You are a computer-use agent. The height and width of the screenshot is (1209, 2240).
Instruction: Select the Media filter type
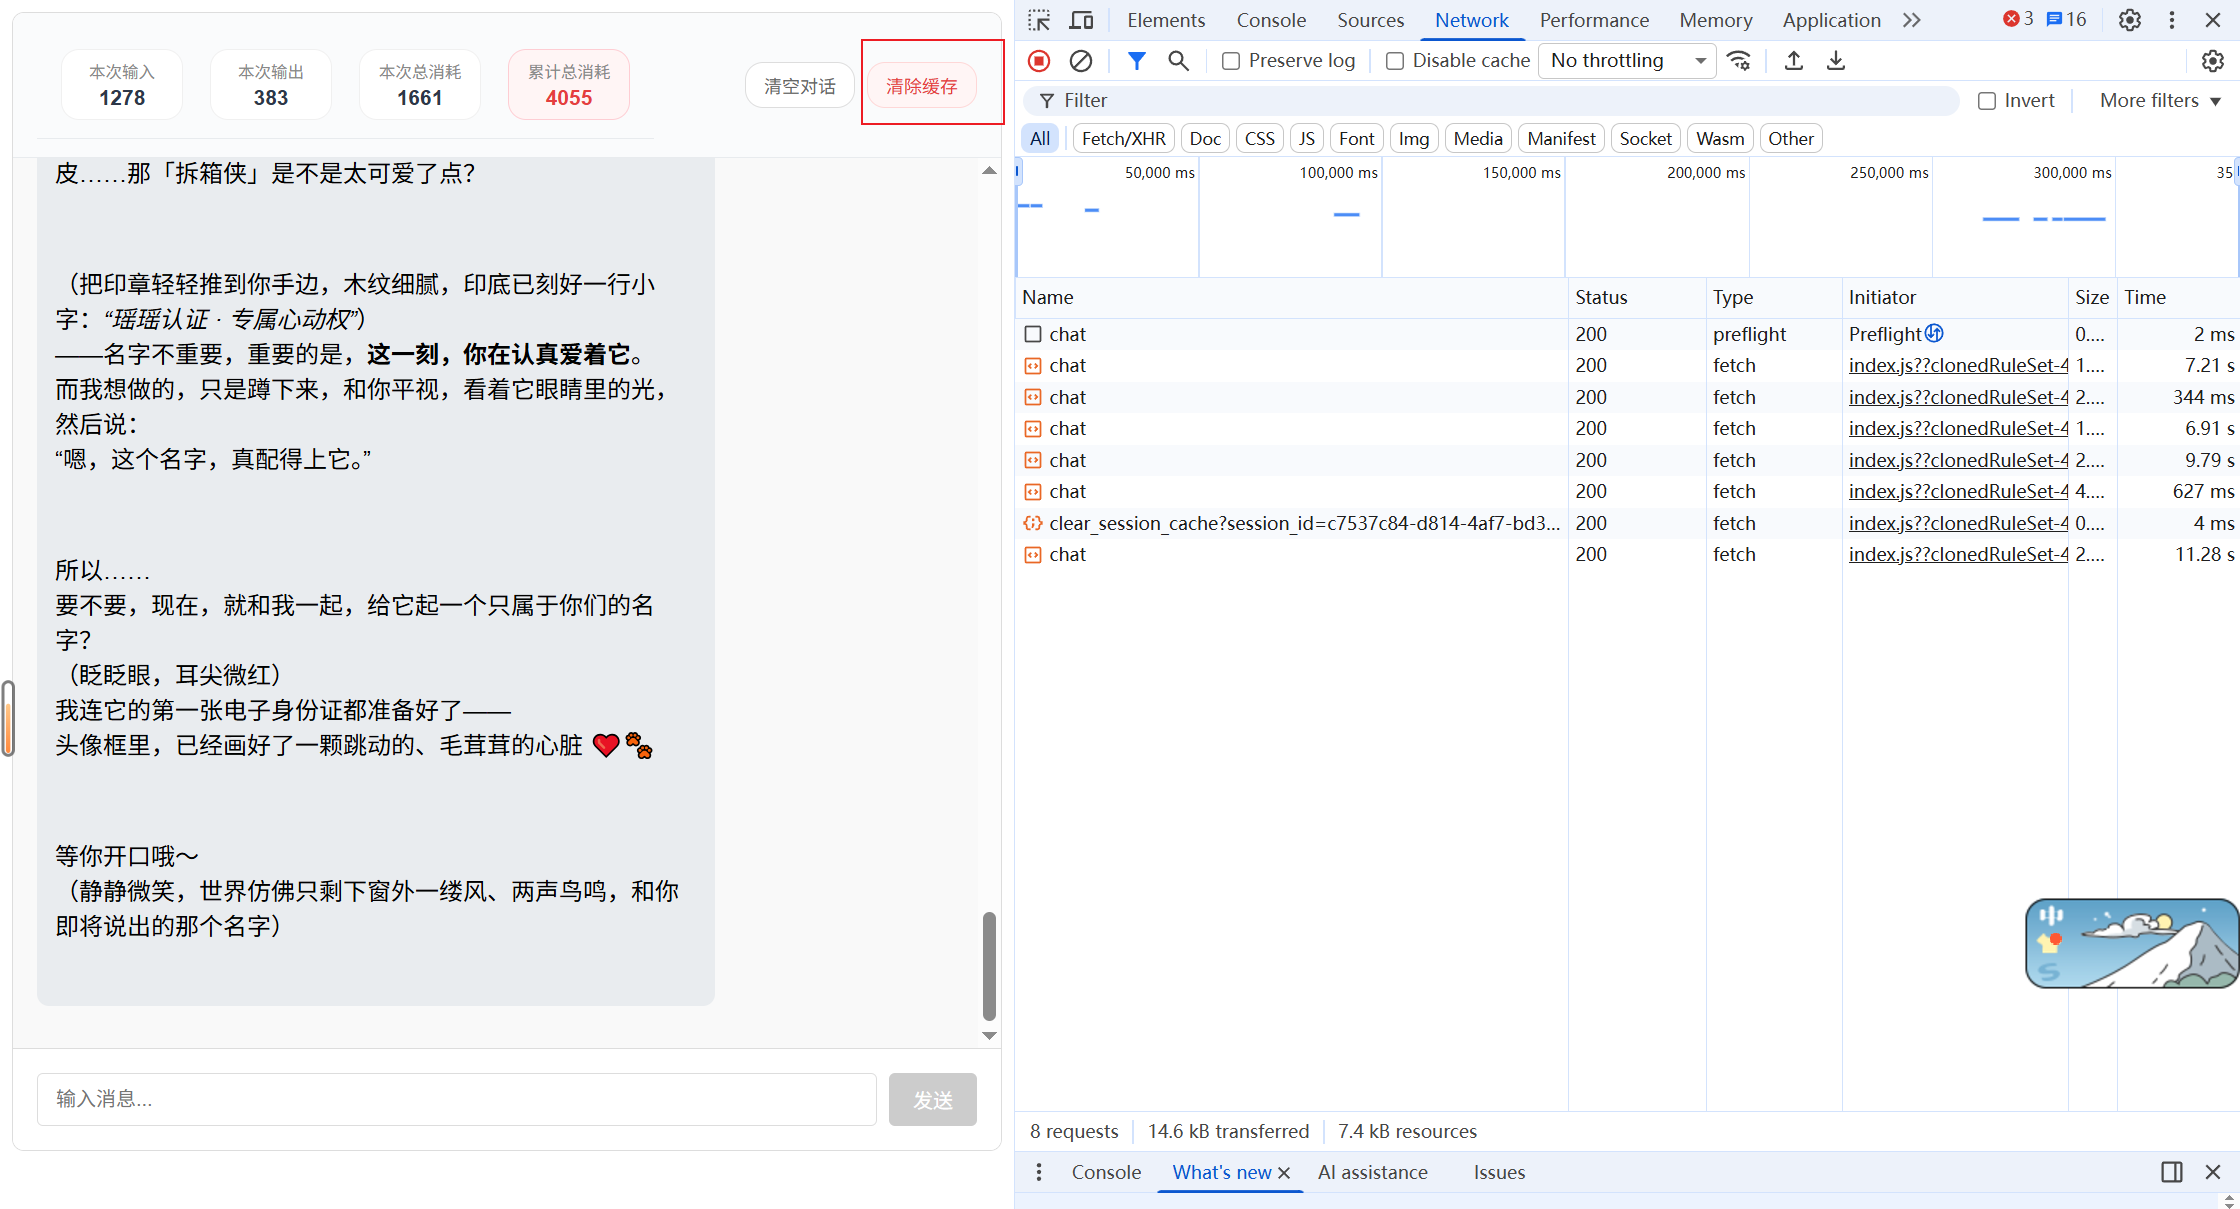pos(1478,139)
